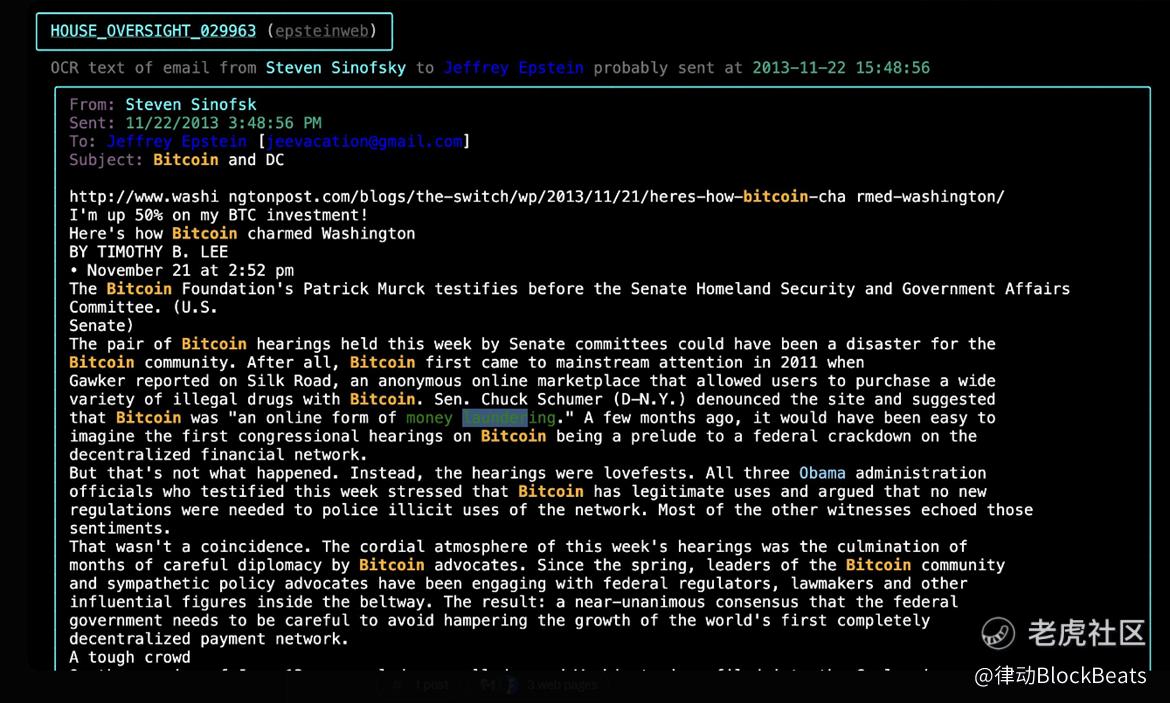Click the name 'Patrick Murck'
The image size is (1170, 703).
click(363, 289)
